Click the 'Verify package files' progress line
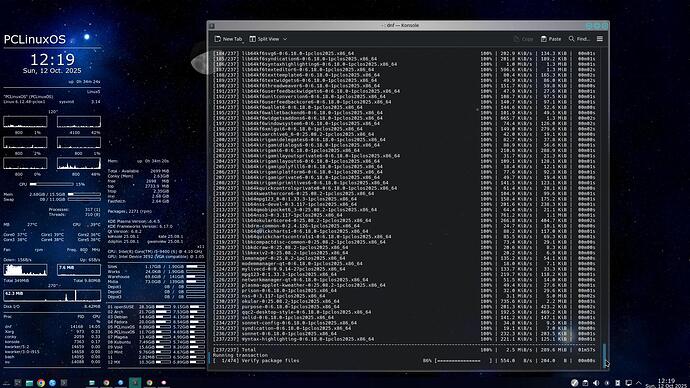The height and width of the screenshot is (388, 690). coord(404,361)
